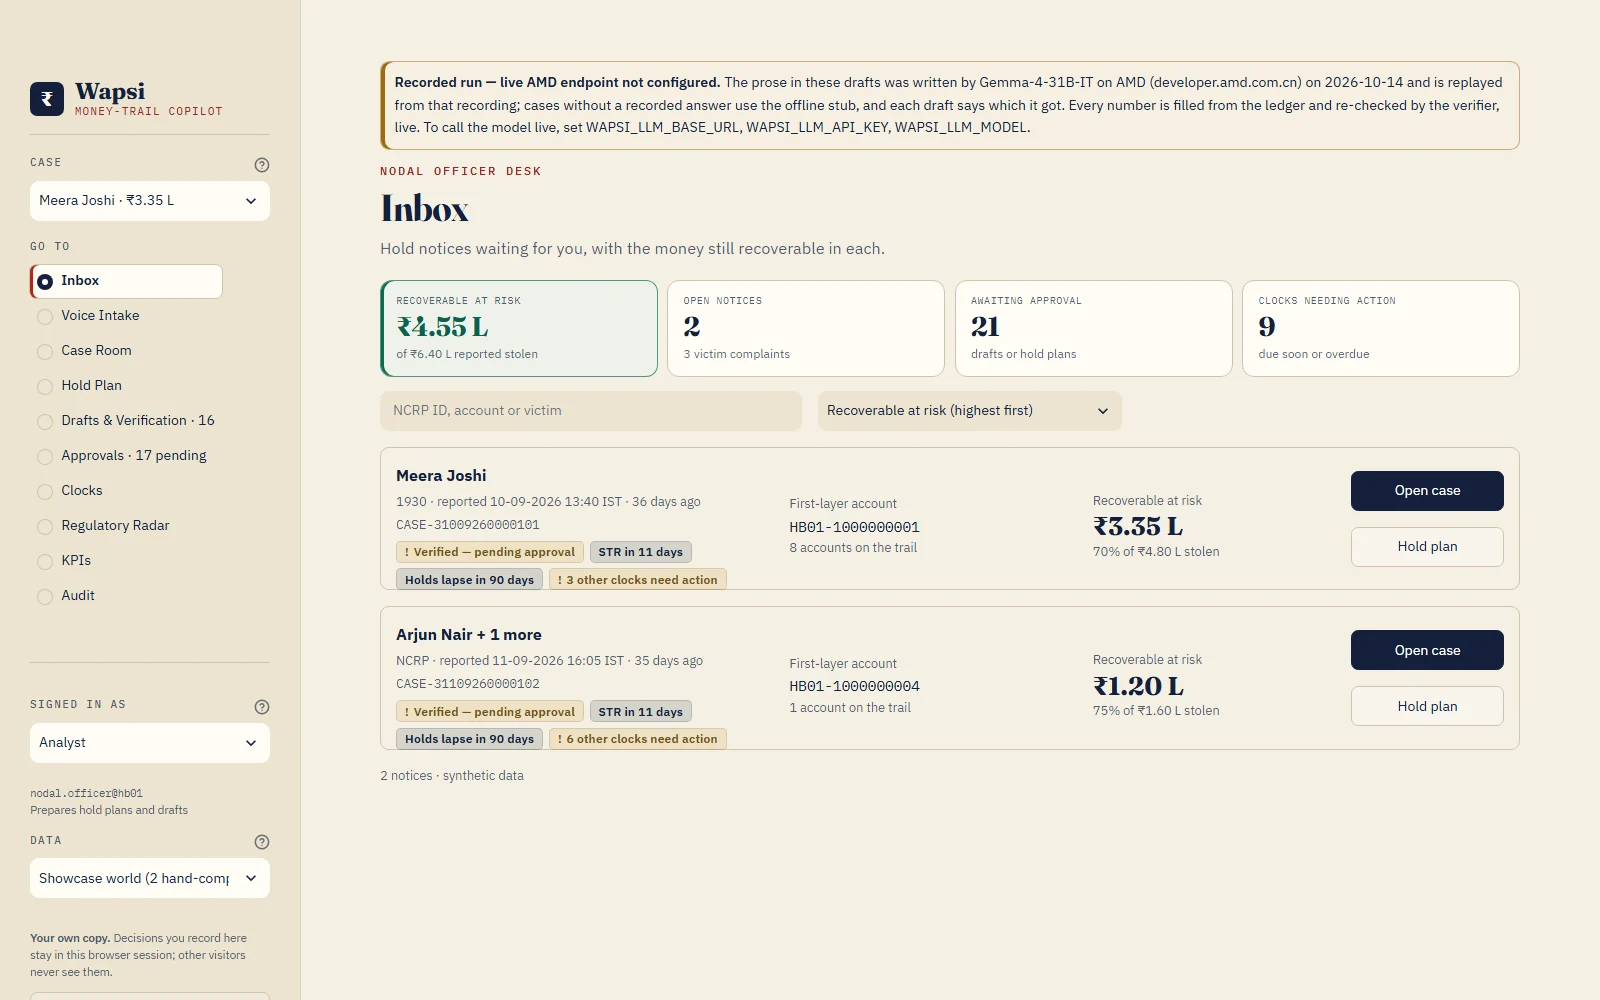Click the help icon next to Data
The width and height of the screenshot is (1600, 1000).
262,842
